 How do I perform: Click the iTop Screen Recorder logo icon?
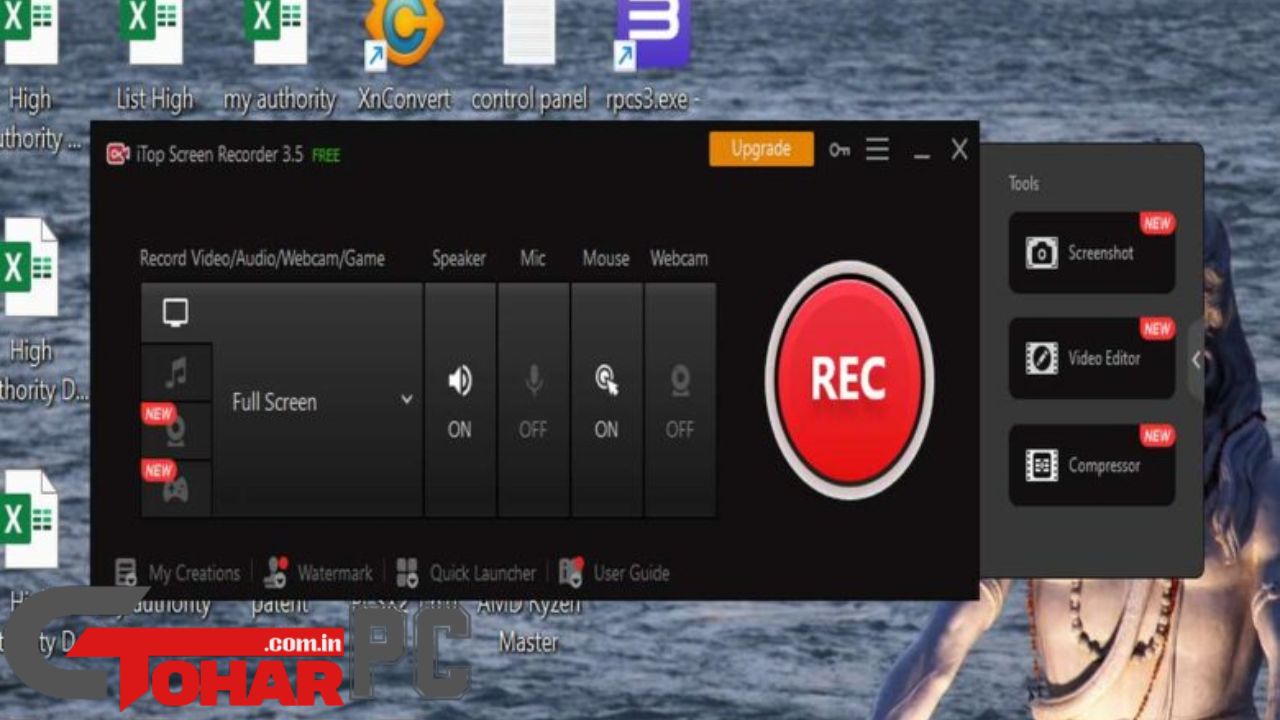tap(118, 154)
